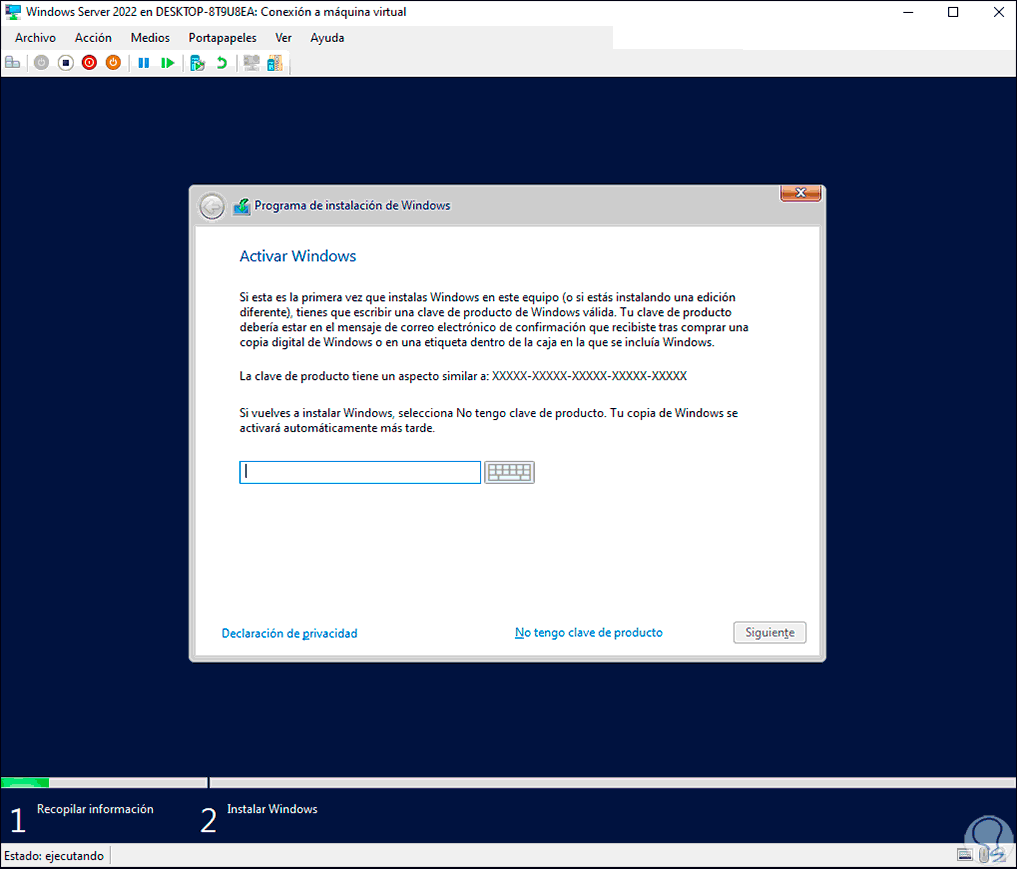Screen dimensions: 1017x869
Task: Click the XXXXX-XXXXX product key example text
Action: pyautogui.click(x=589, y=376)
